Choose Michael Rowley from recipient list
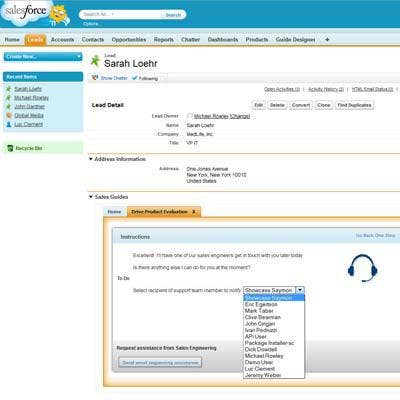The width and height of the screenshot is (400, 400). click(264, 356)
